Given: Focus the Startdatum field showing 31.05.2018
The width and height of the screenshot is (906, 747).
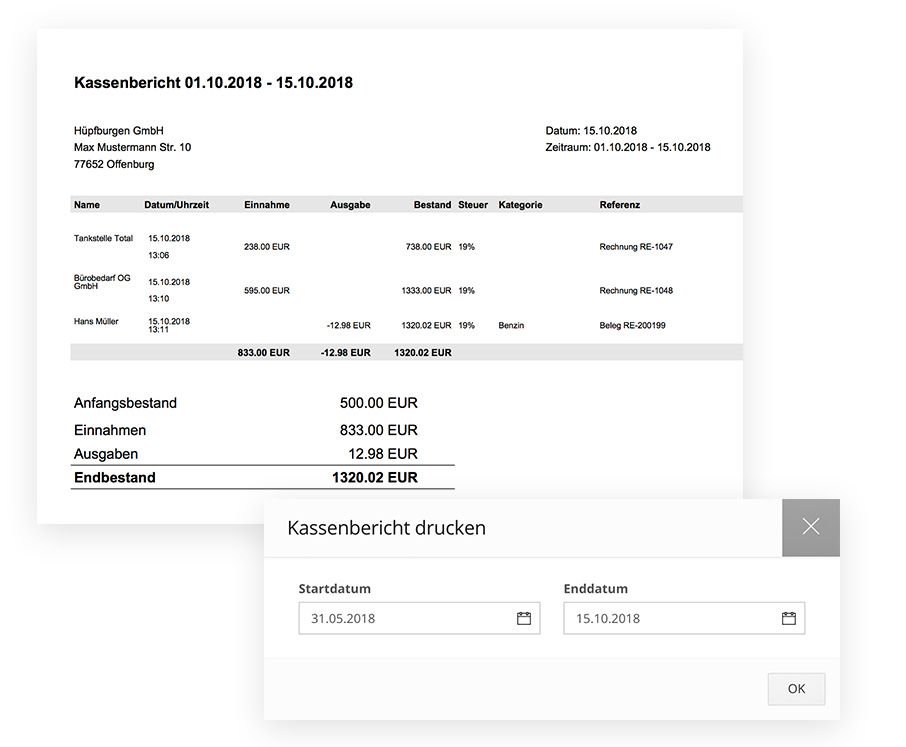Looking at the screenshot, I should tap(419, 618).
